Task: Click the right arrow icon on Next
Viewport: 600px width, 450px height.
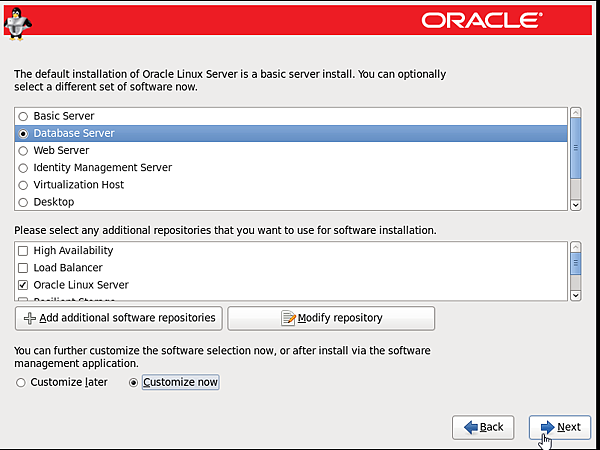Action: point(546,427)
